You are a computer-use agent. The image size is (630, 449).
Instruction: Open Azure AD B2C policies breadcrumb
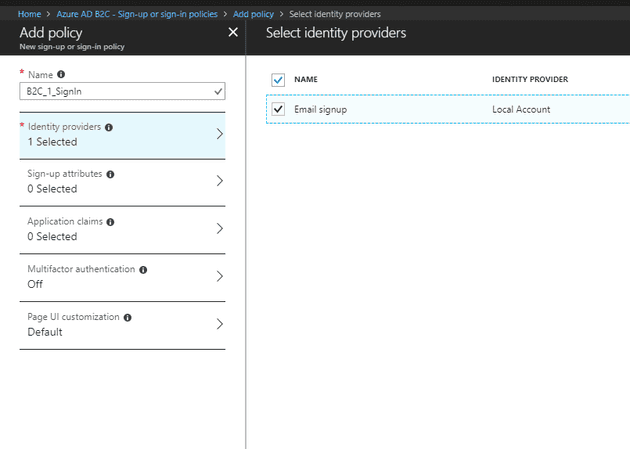pos(137,14)
